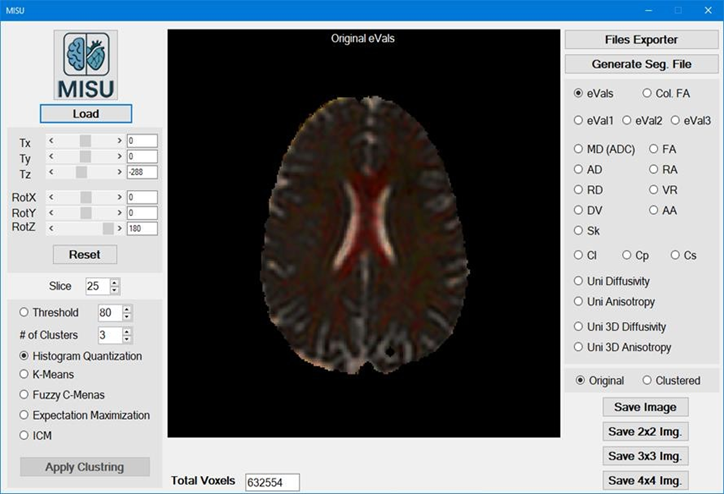
Task: Click Generate Seg. File button
Action: (641, 64)
